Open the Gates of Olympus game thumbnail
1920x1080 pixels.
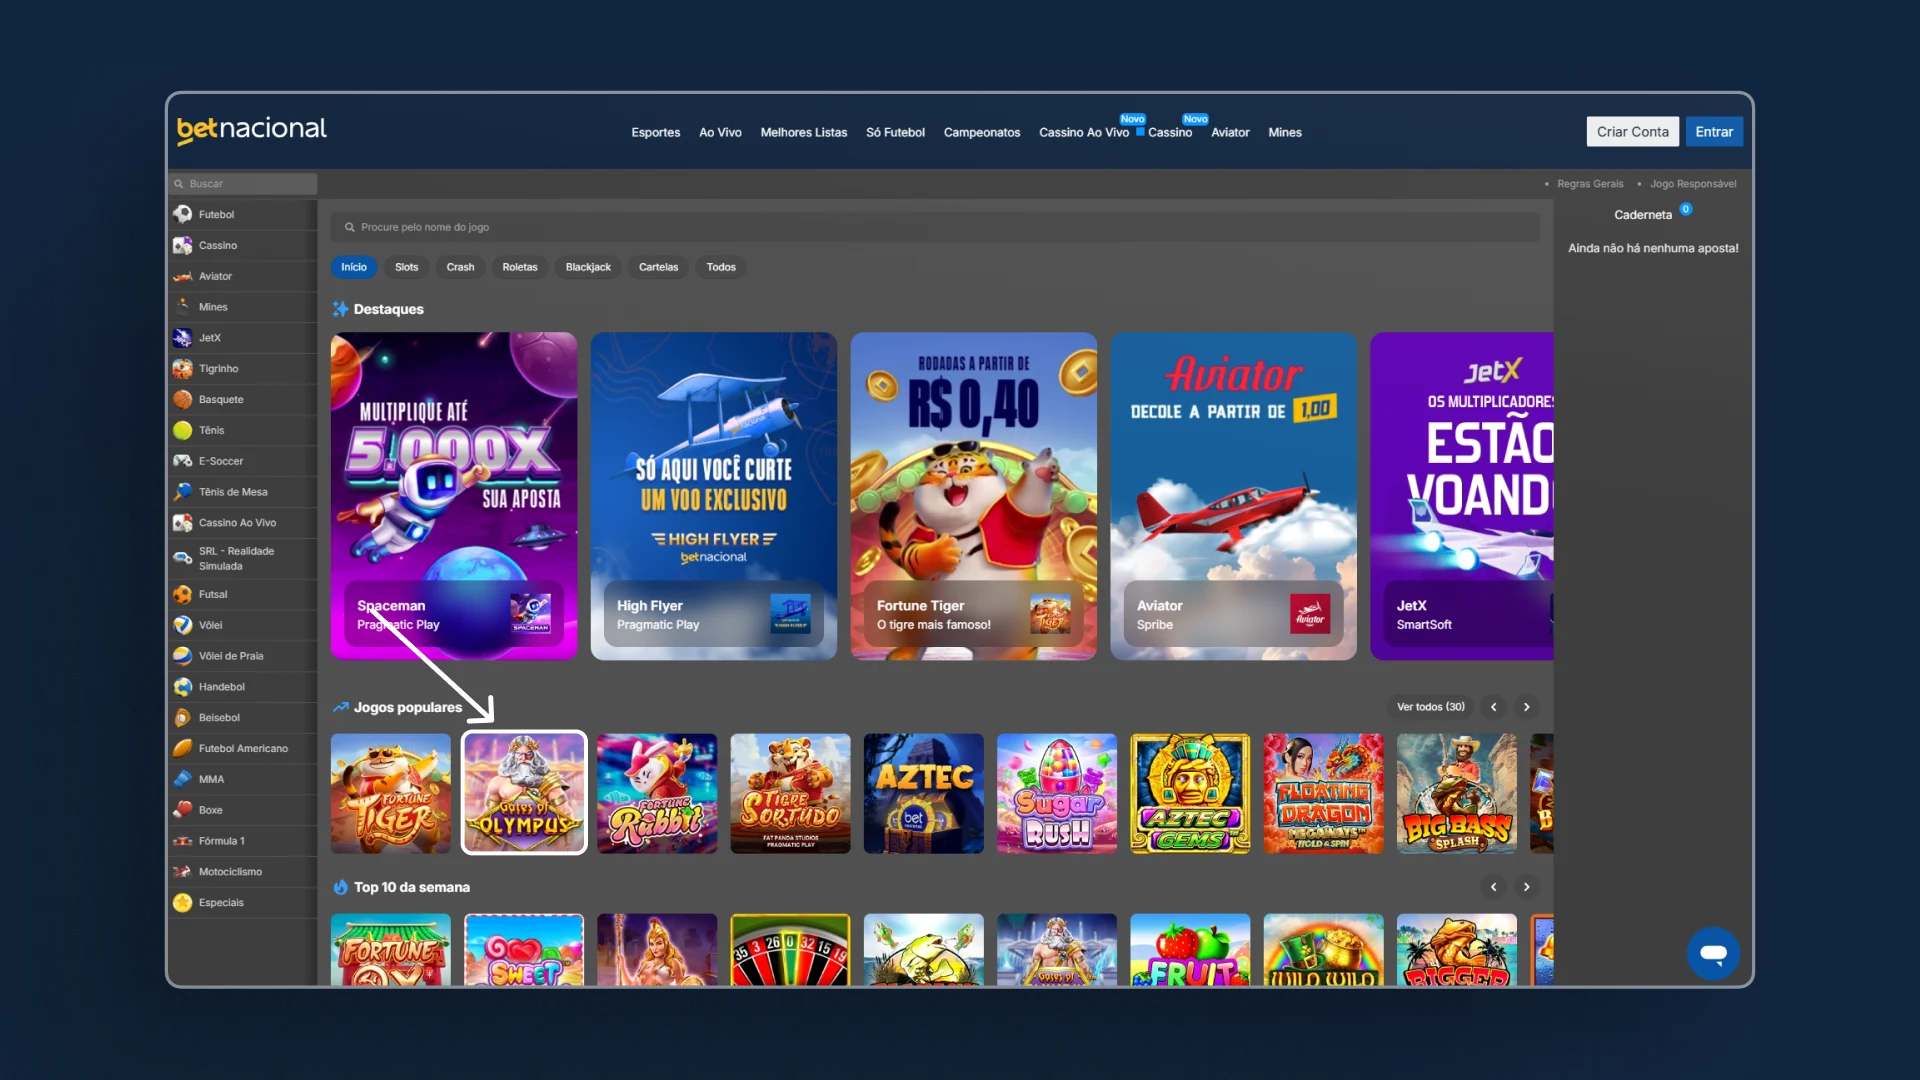click(524, 793)
